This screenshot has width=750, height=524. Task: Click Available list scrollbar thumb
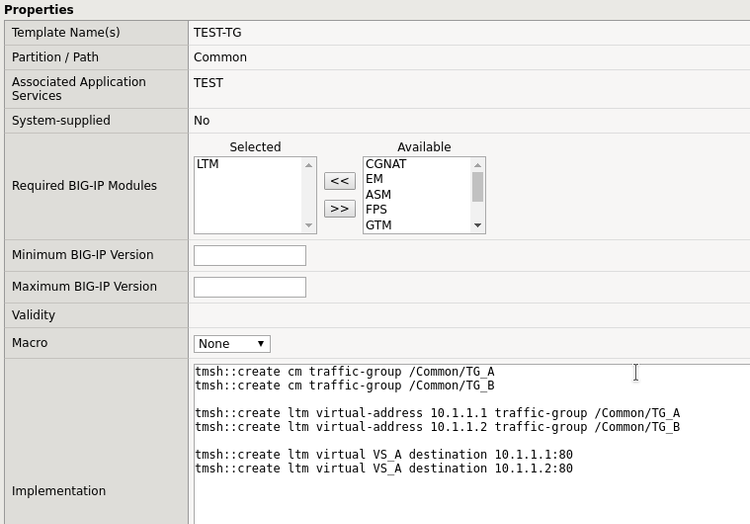click(478, 187)
